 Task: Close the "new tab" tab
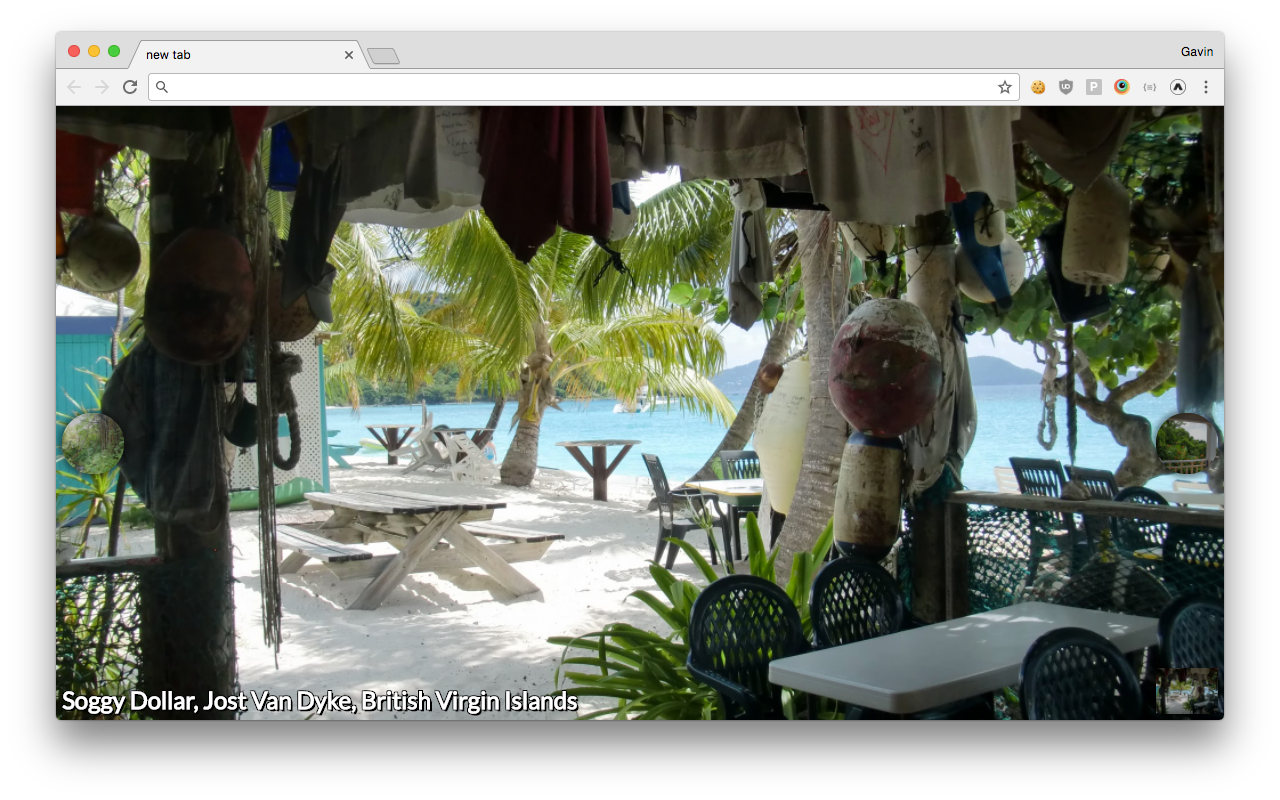[x=349, y=55]
